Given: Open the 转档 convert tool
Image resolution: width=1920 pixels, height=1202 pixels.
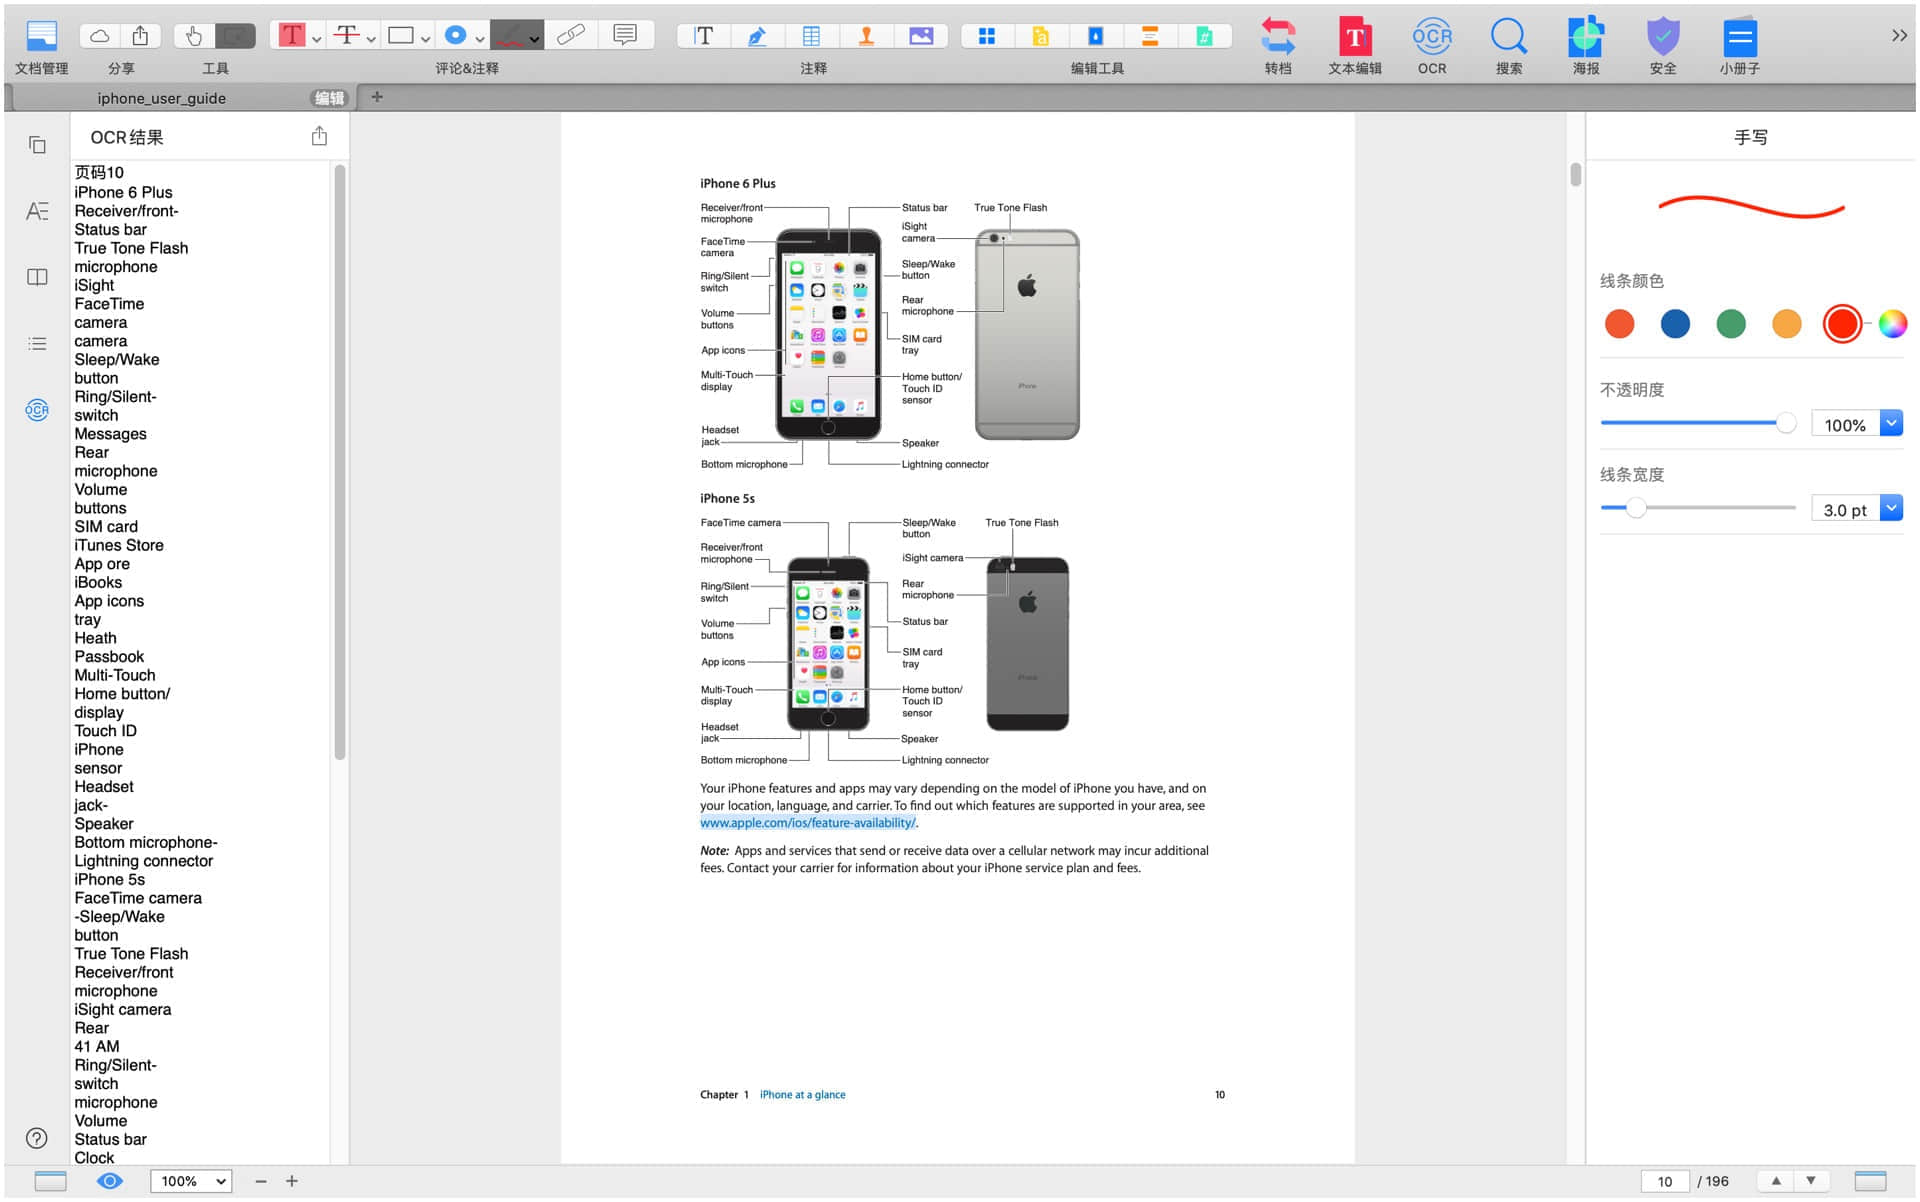Looking at the screenshot, I should (x=1278, y=45).
